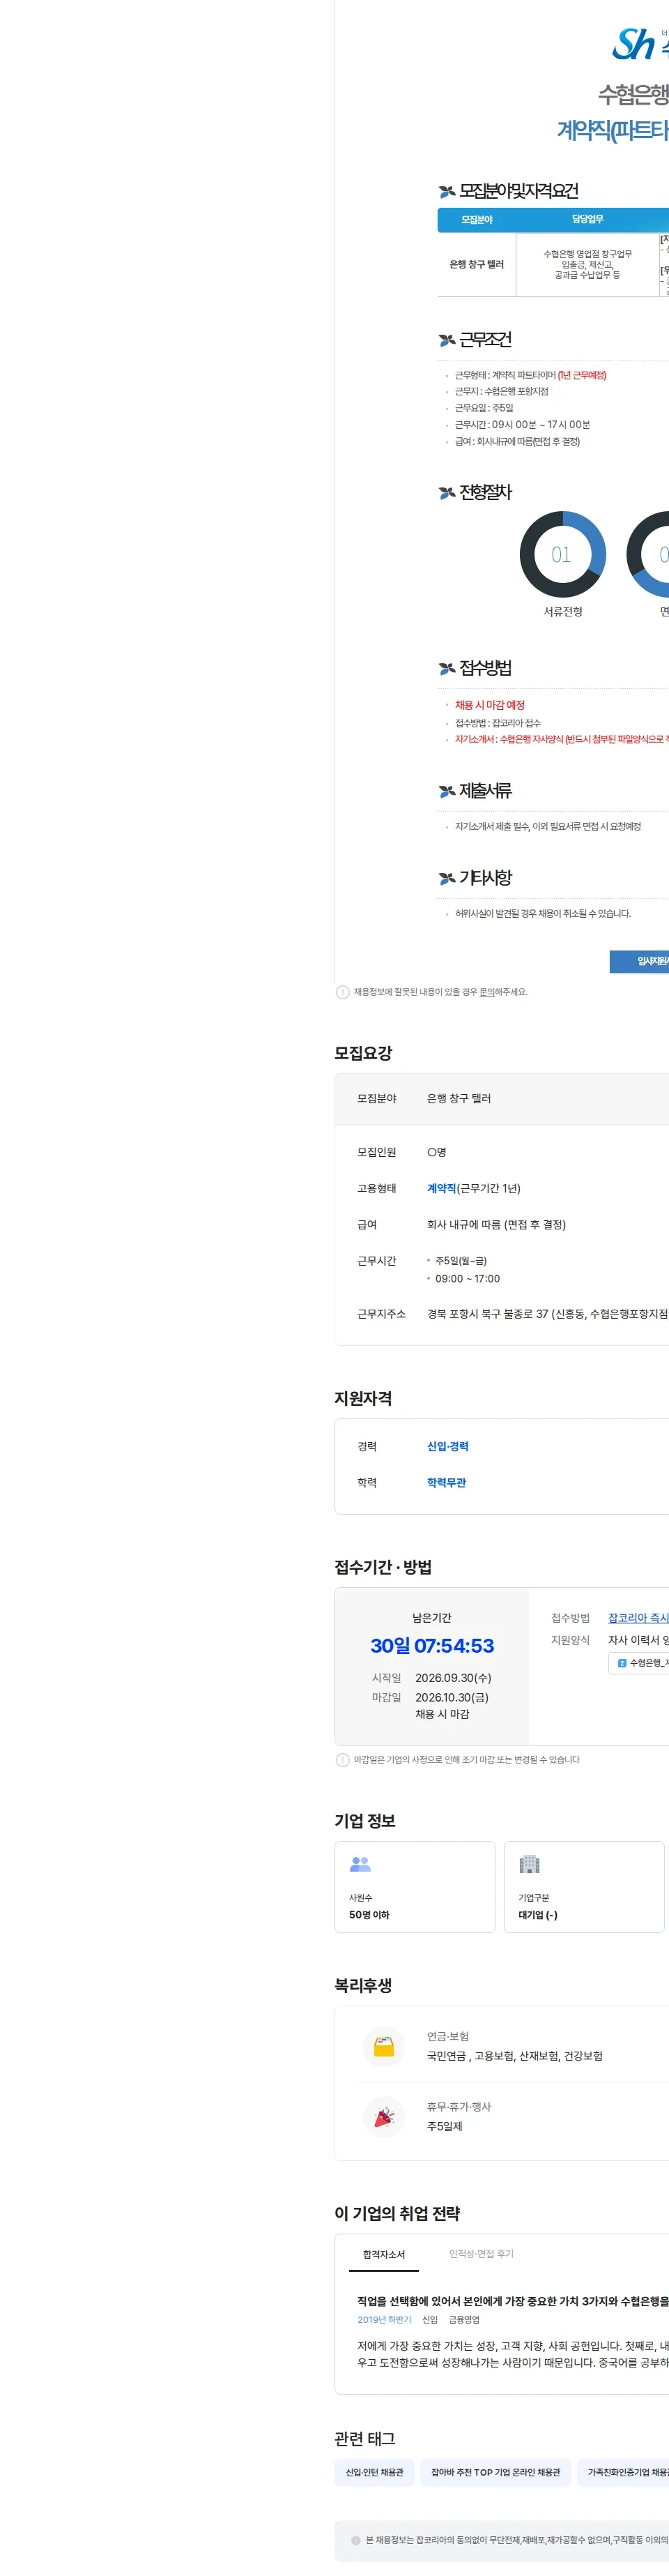Click the holiday party popper icon

click(x=384, y=2116)
